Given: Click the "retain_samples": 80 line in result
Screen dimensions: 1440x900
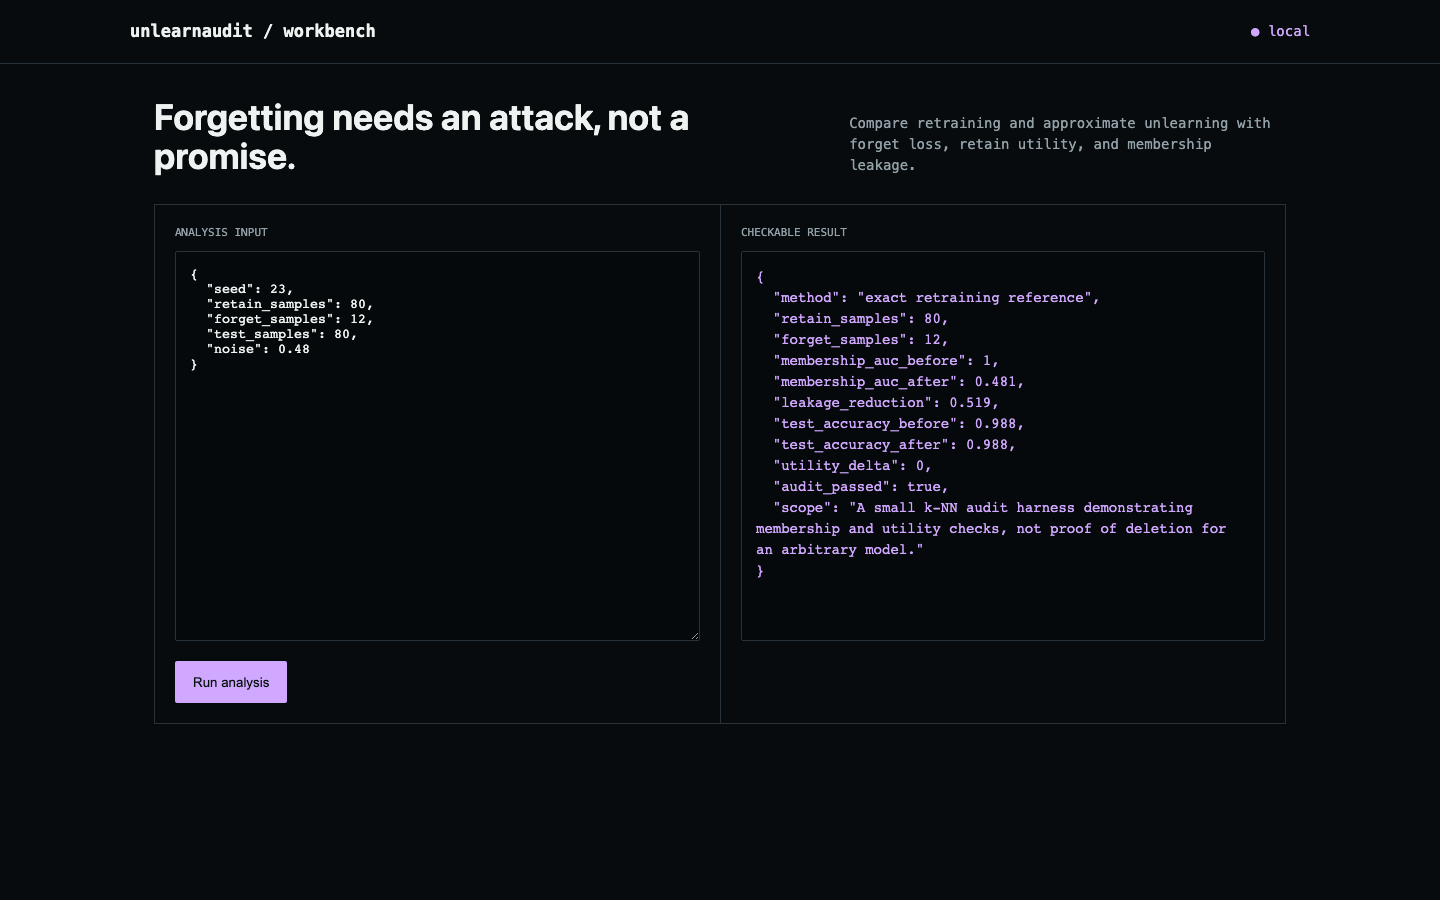Looking at the screenshot, I should click(860, 318).
